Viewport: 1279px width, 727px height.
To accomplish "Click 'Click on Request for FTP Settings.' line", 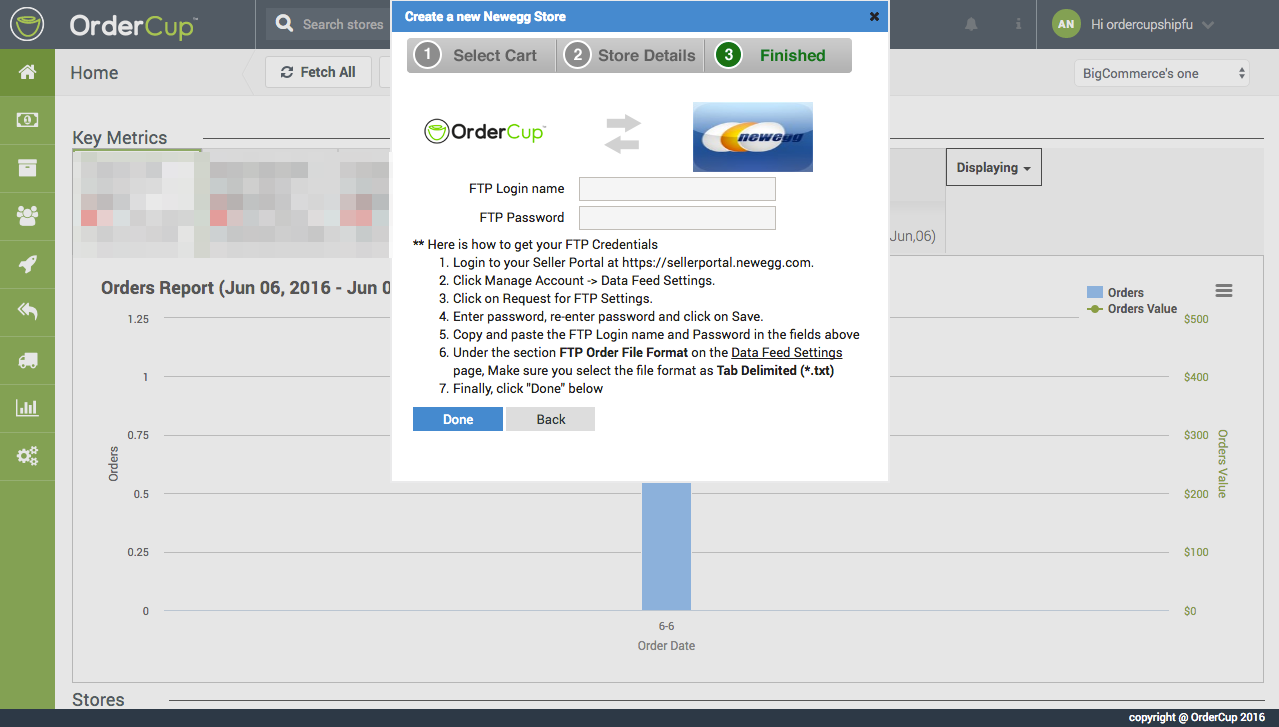I will (552, 299).
